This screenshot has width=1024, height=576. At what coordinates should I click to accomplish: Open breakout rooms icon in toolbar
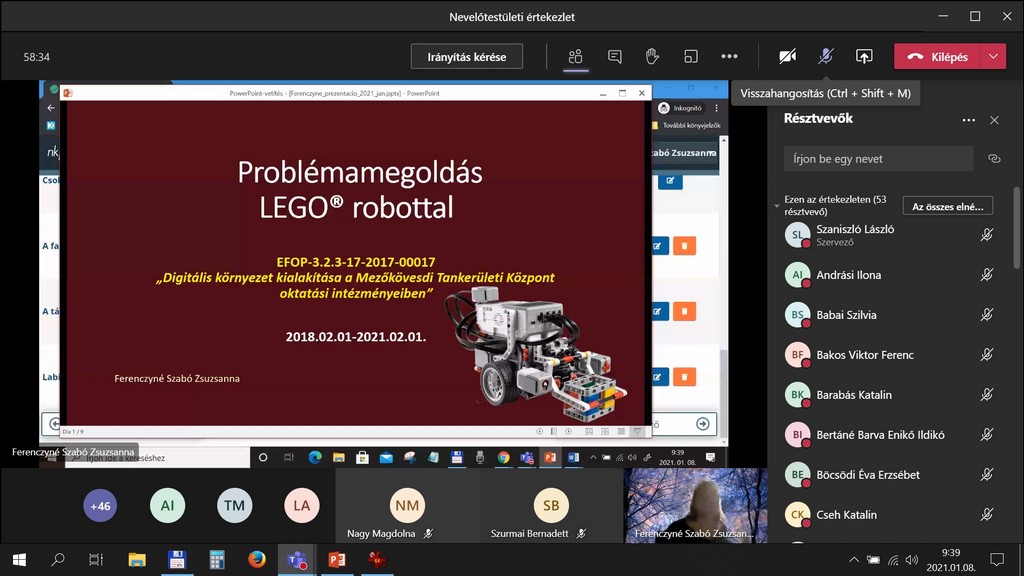coord(690,57)
